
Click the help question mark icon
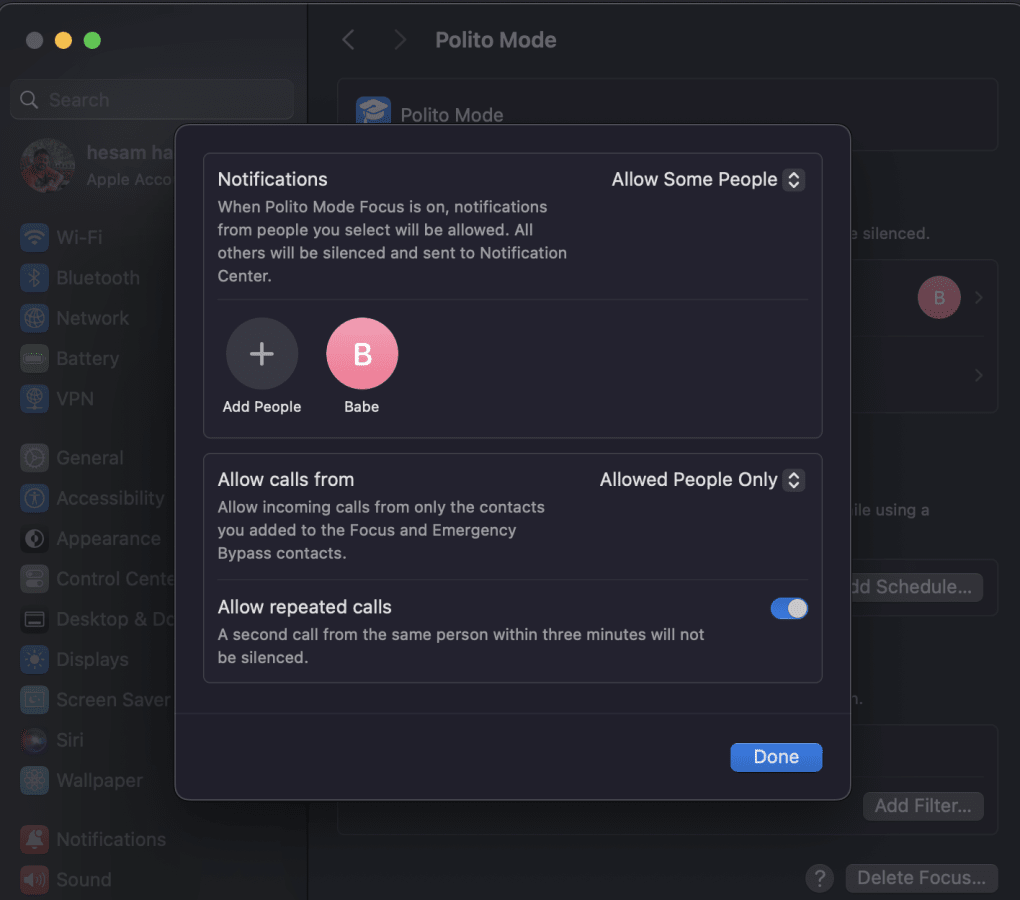coord(819,878)
